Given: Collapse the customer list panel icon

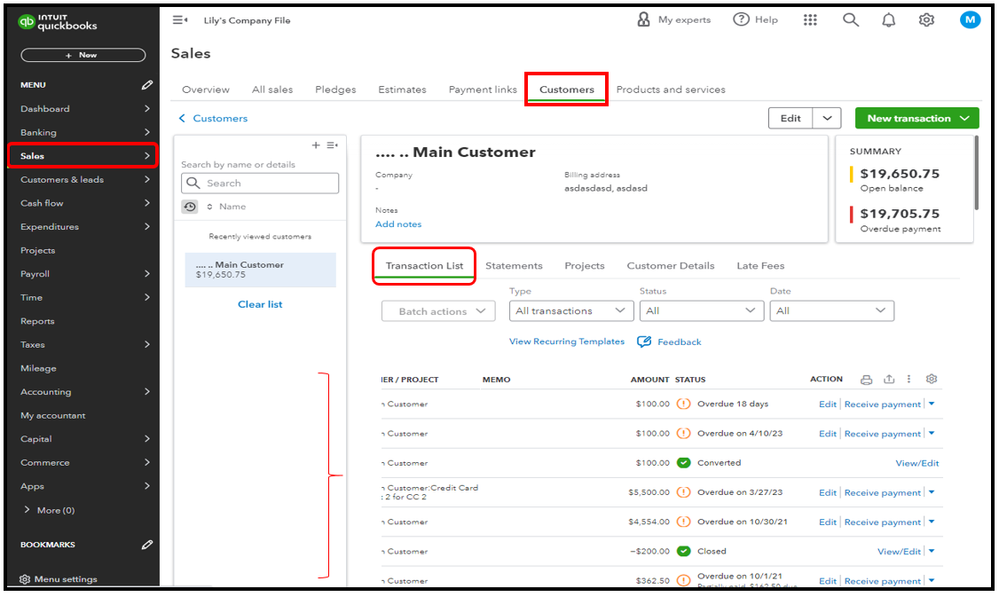Looking at the screenshot, I should (x=332, y=146).
